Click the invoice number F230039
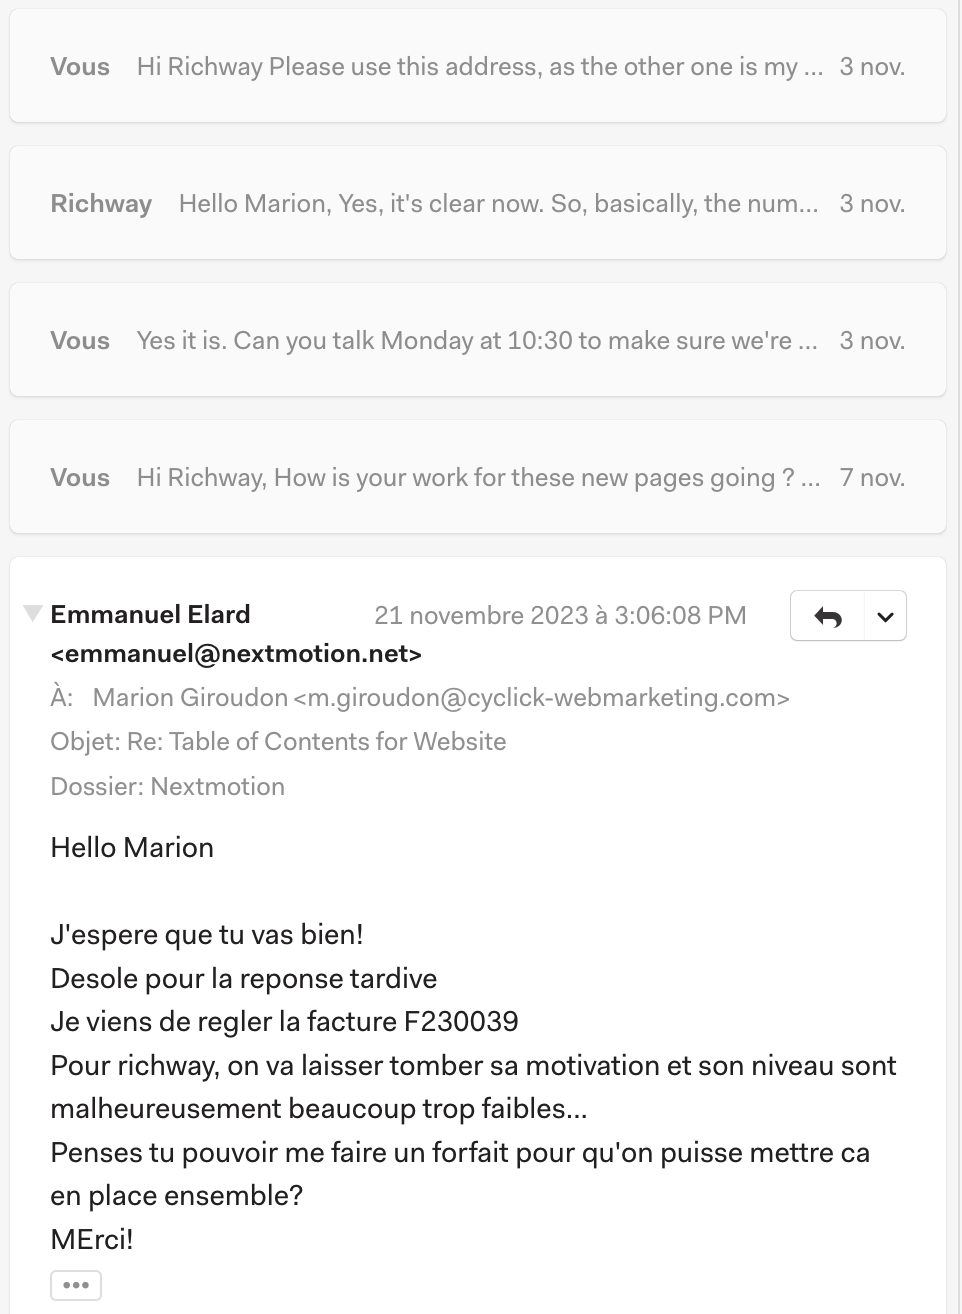This screenshot has width=962, height=1314. coord(461,1022)
